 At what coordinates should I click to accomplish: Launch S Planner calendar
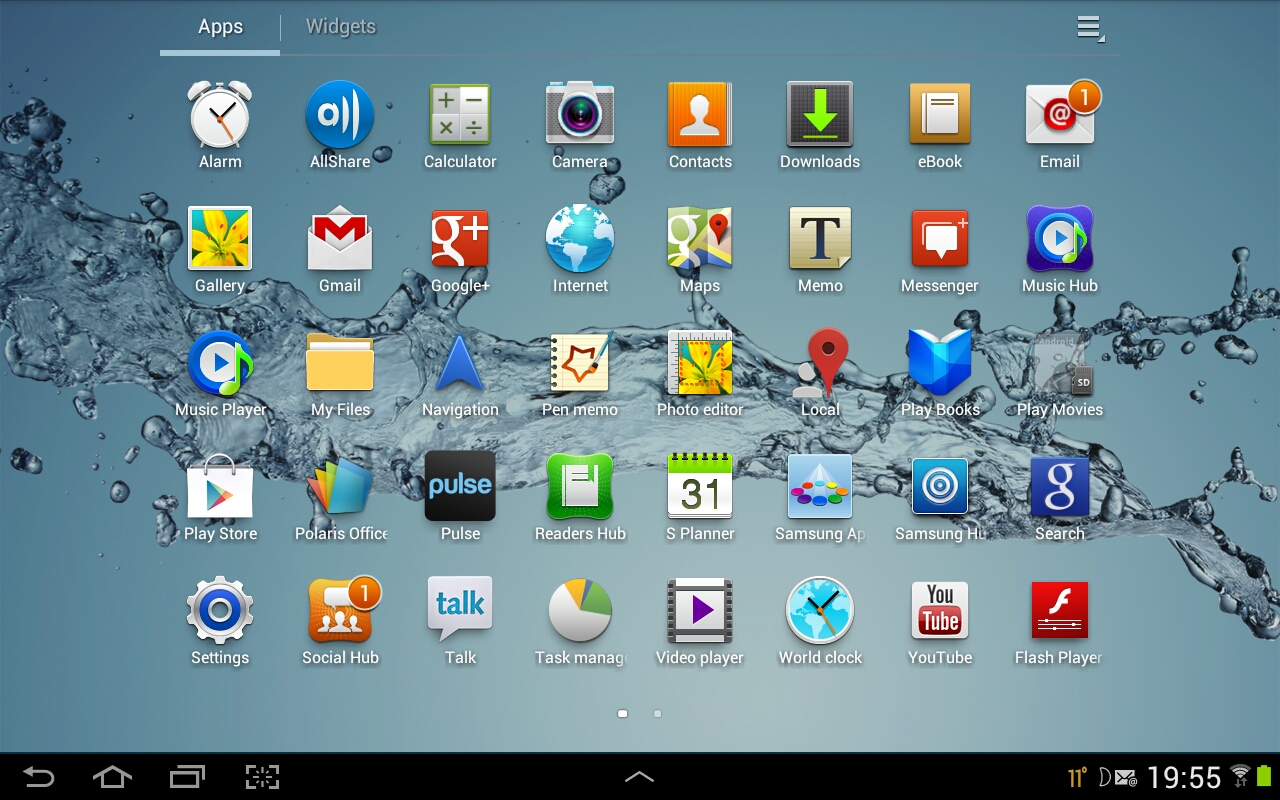pos(700,489)
